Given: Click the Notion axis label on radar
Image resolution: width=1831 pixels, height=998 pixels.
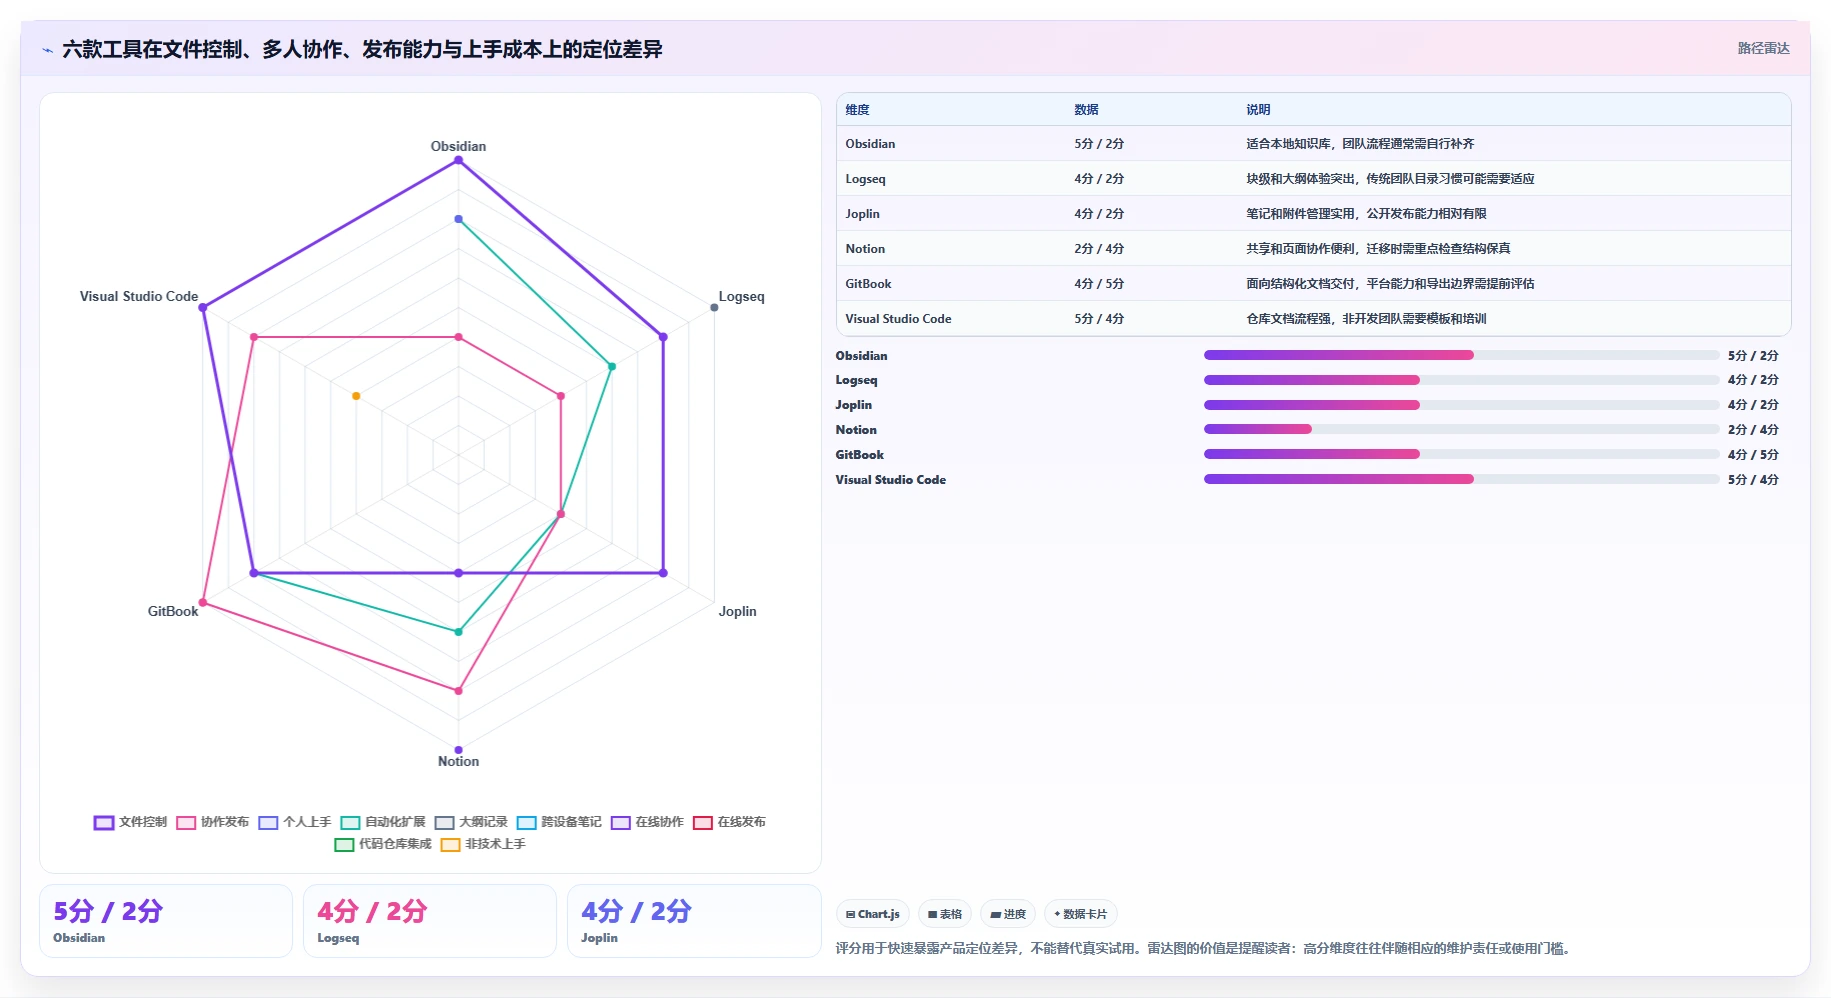Looking at the screenshot, I should 458,761.
